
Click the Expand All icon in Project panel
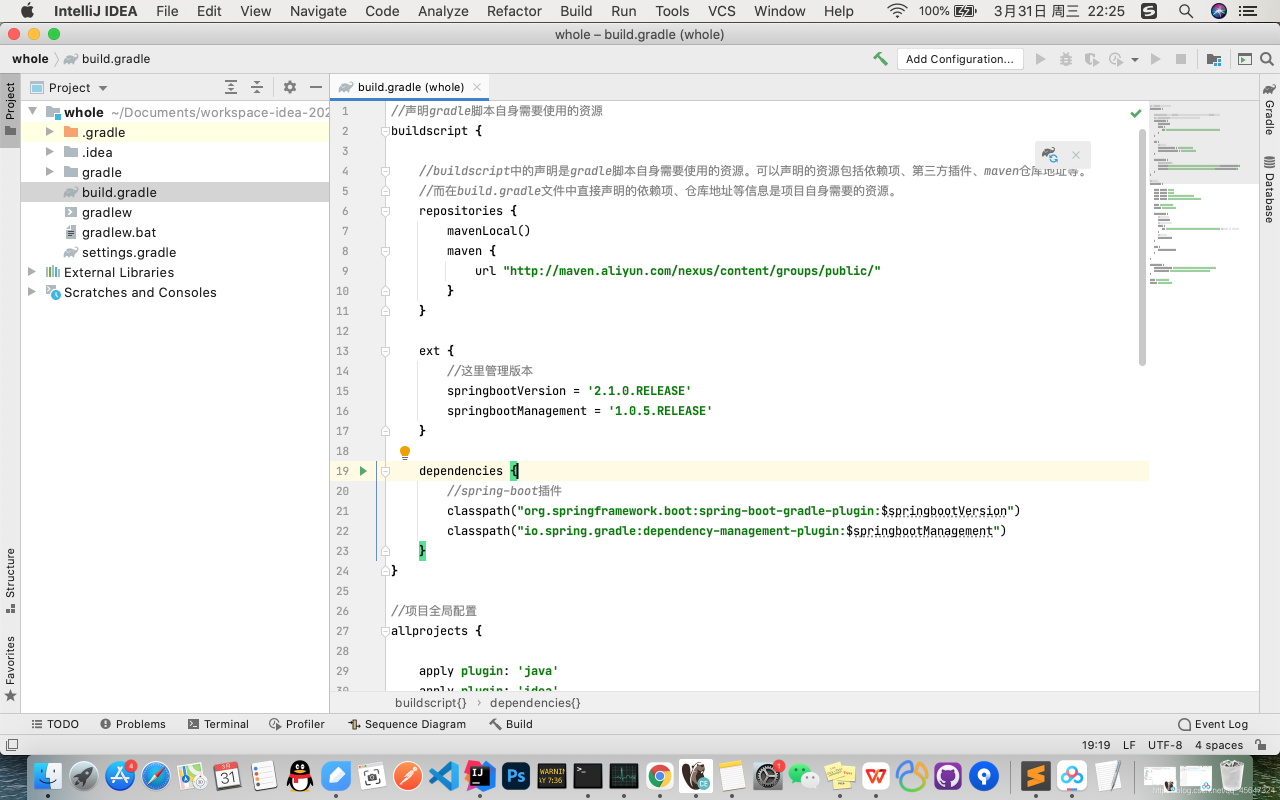(x=231, y=87)
